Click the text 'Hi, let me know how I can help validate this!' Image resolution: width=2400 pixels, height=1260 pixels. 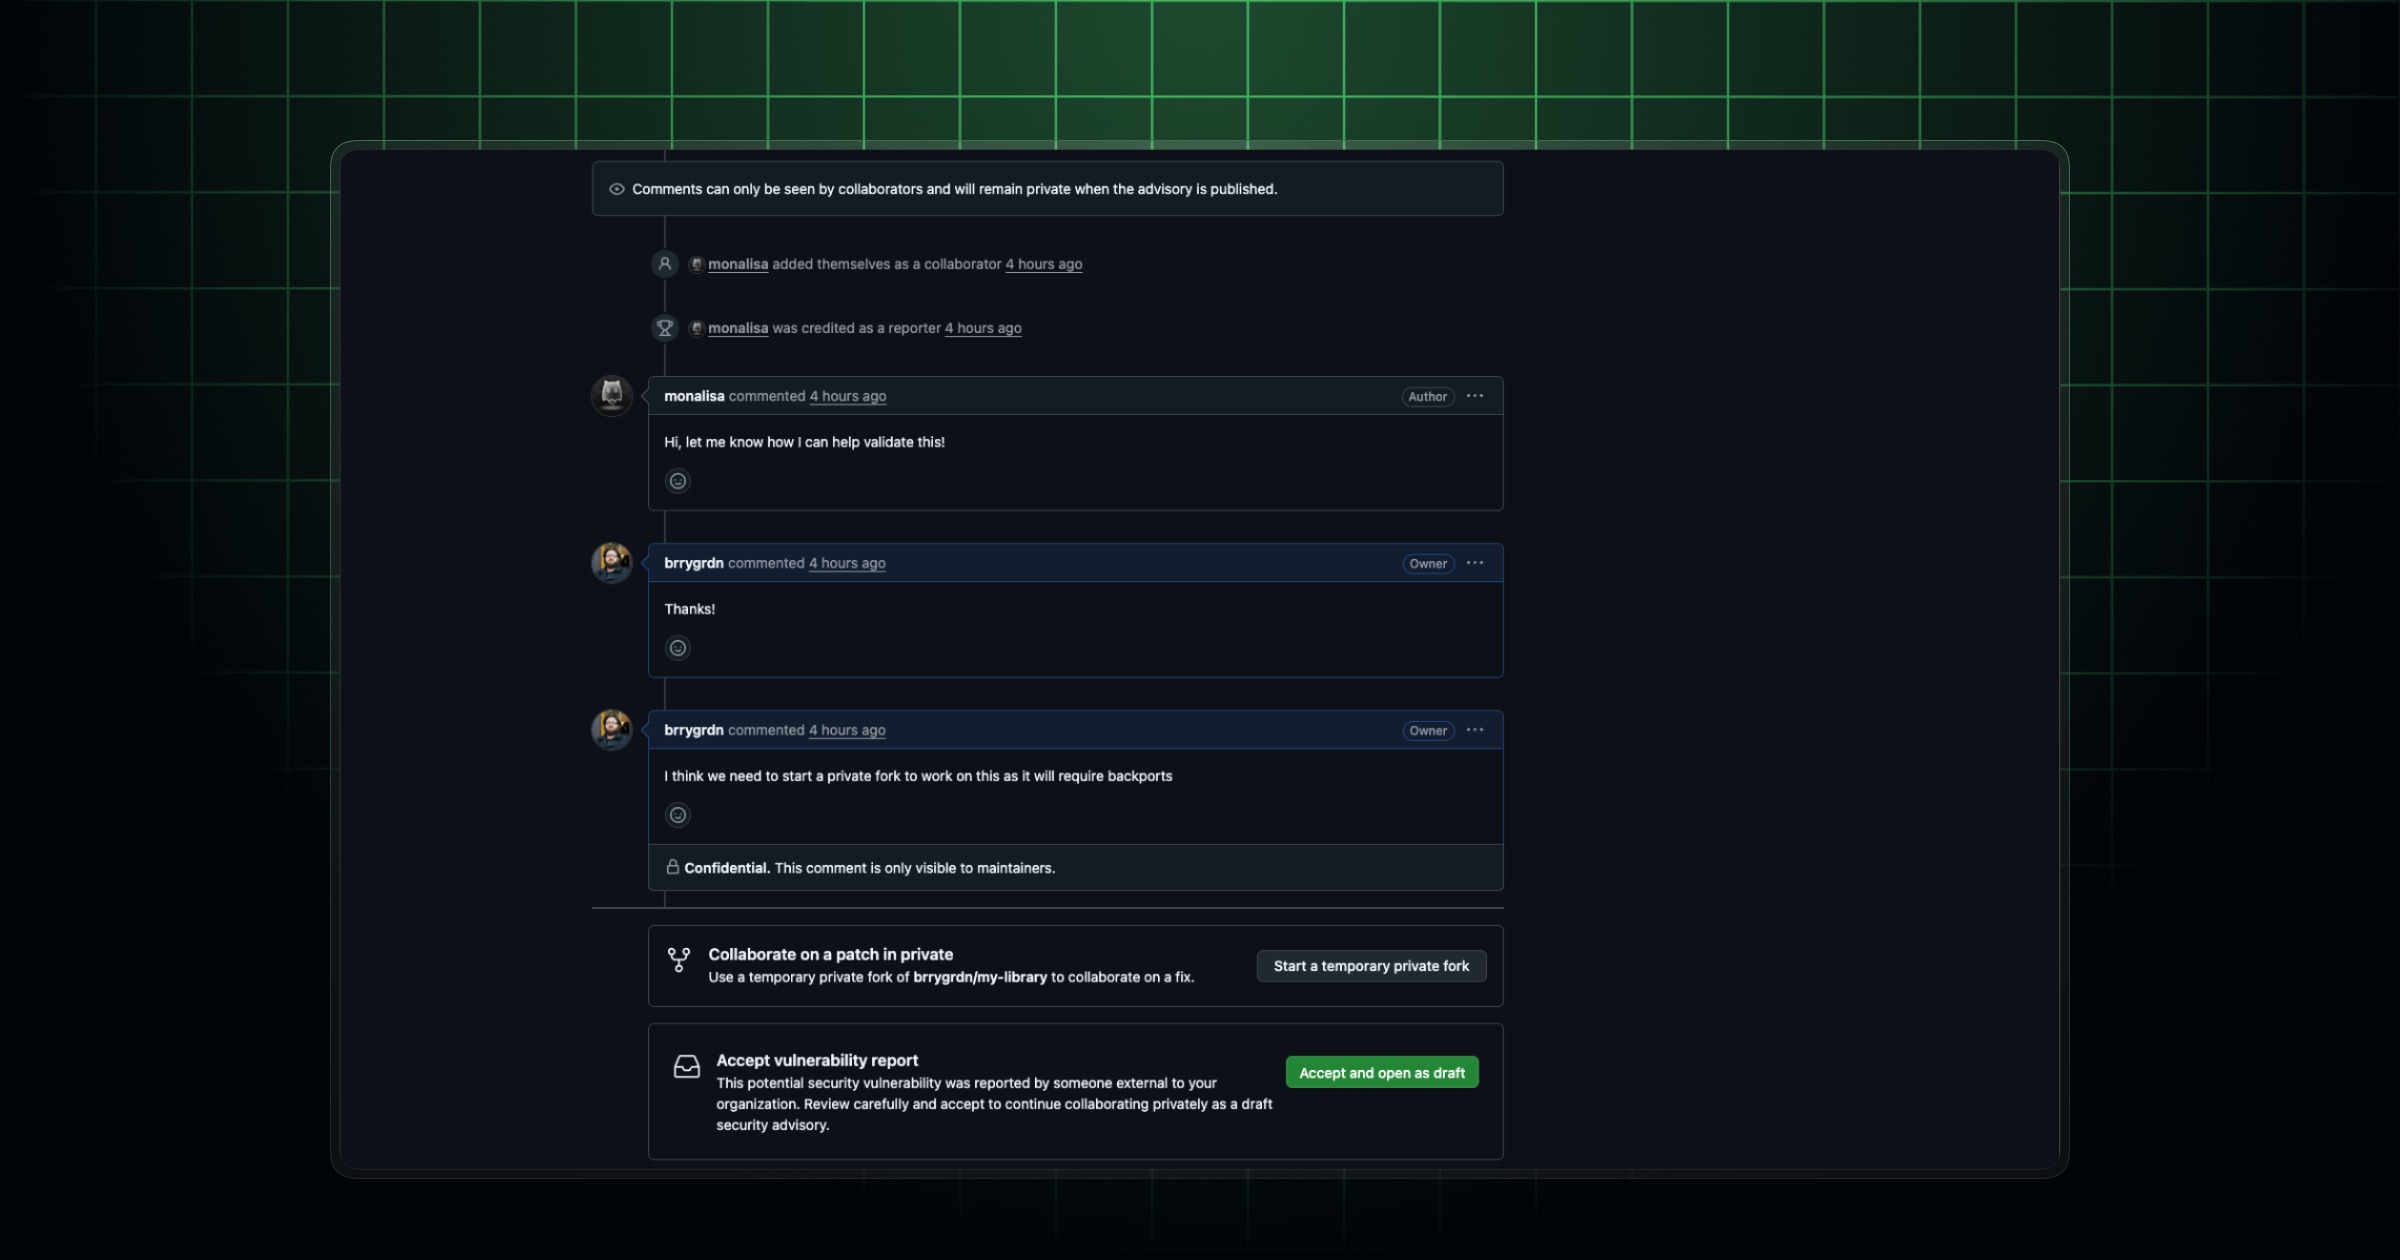[804, 442]
